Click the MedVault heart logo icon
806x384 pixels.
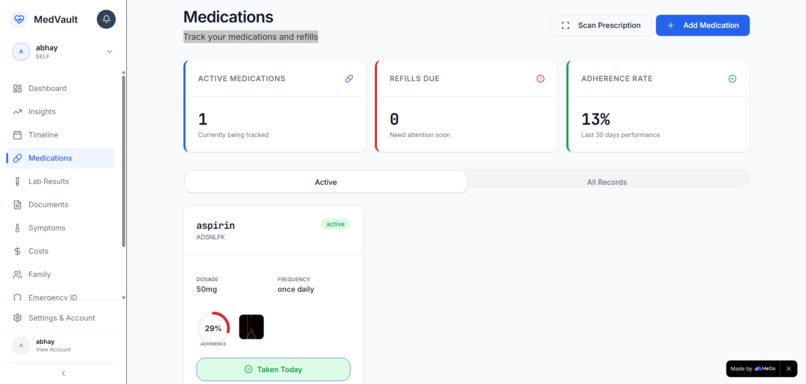pyautogui.click(x=20, y=20)
